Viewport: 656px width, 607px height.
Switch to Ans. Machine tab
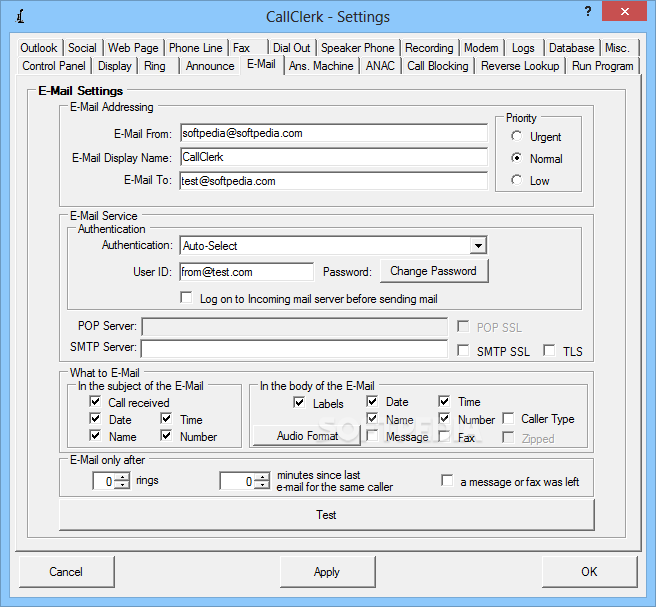tap(321, 66)
